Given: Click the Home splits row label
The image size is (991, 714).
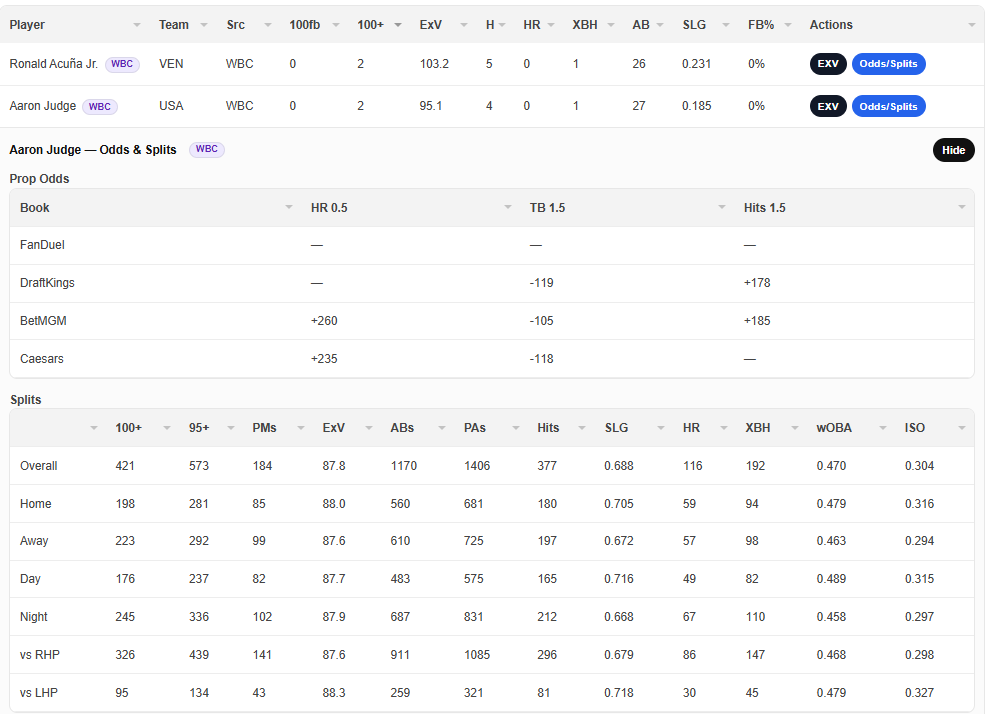Looking at the screenshot, I should click(x=35, y=504).
